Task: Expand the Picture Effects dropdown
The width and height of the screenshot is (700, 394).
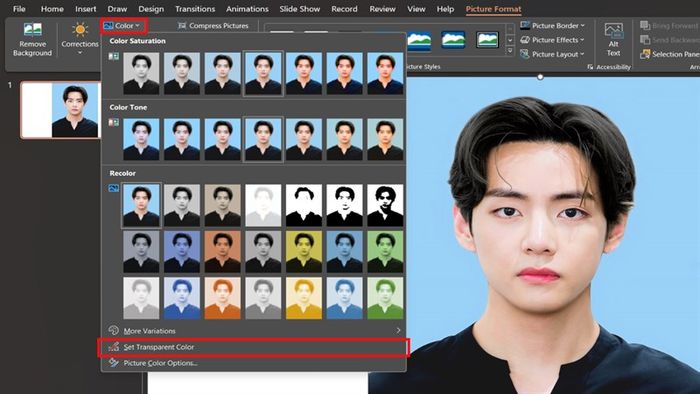Action: pyautogui.click(x=552, y=40)
